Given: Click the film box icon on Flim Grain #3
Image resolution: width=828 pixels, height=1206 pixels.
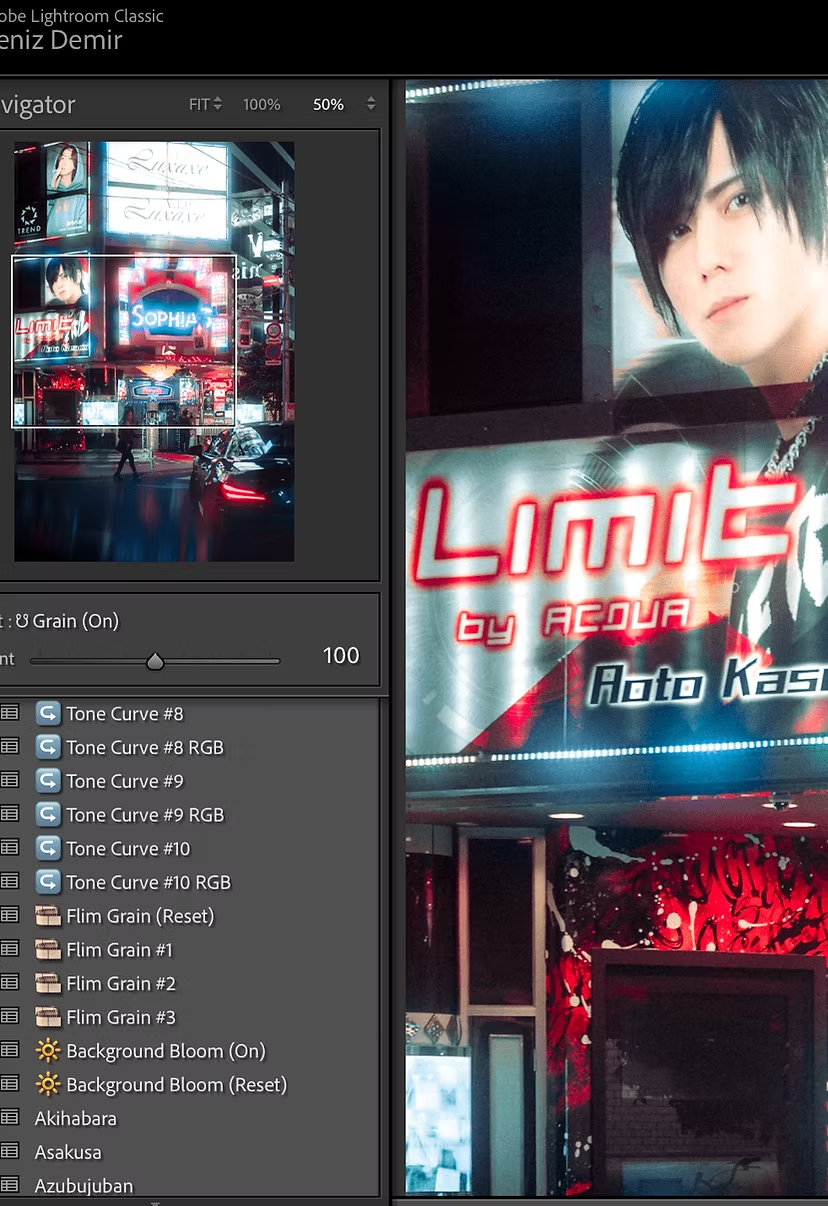Looking at the screenshot, I should point(48,1017).
